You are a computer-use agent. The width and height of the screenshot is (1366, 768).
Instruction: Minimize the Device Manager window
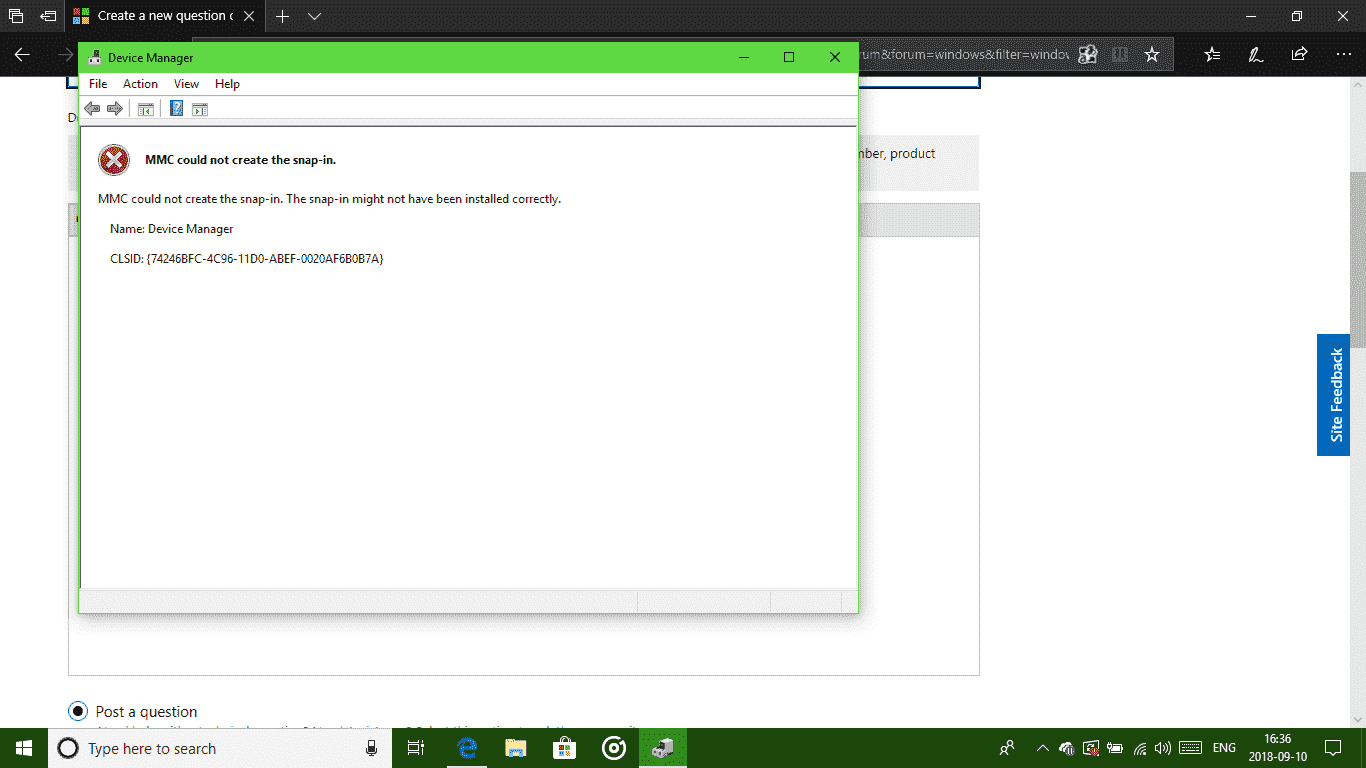point(744,57)
